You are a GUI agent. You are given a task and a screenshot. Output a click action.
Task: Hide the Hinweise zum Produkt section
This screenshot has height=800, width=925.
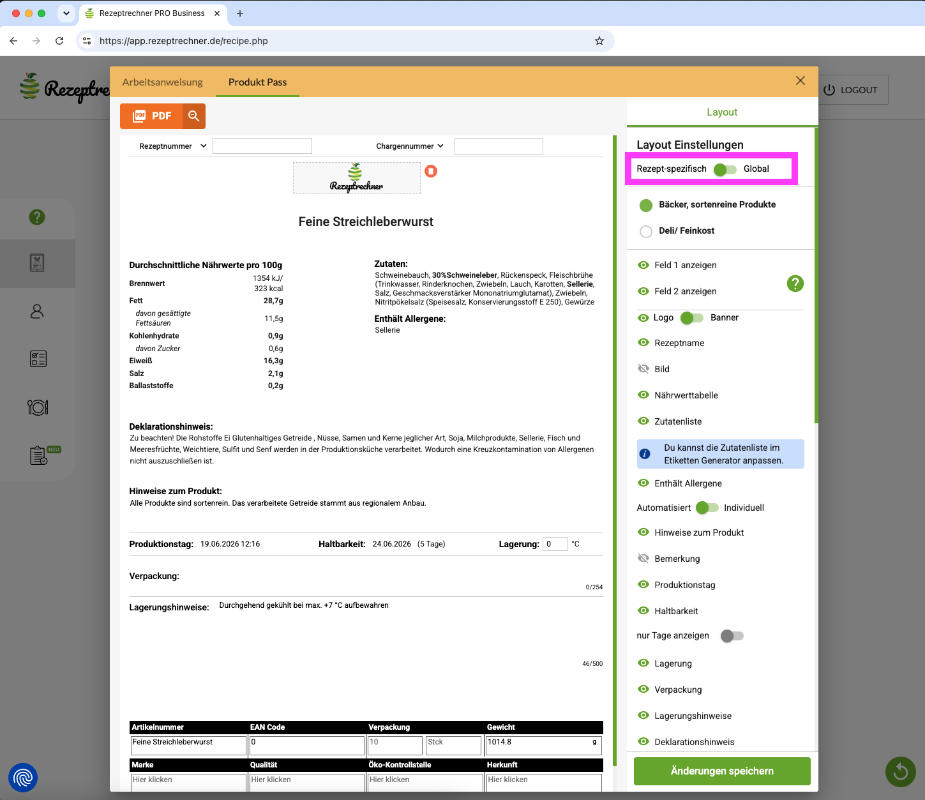point(644,532)
